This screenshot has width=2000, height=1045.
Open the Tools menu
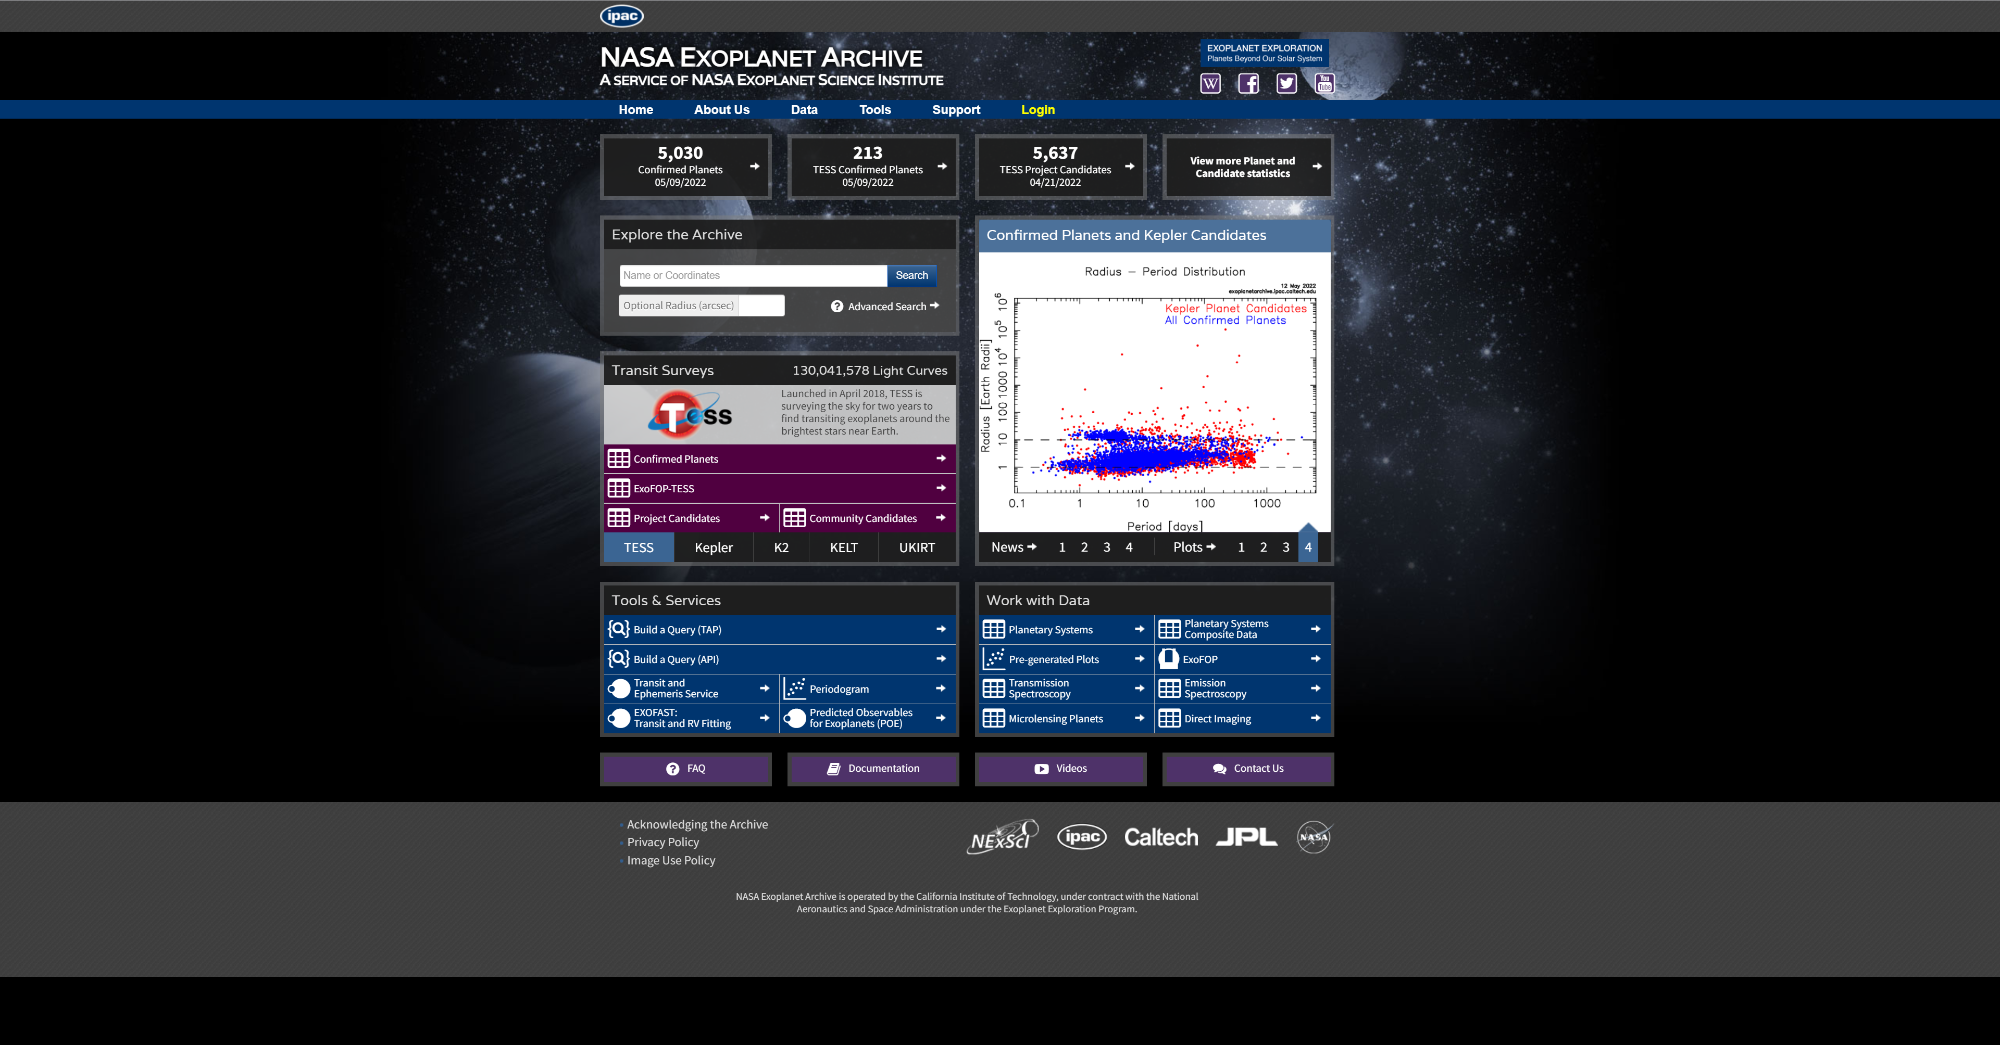(x=874, y=110)
